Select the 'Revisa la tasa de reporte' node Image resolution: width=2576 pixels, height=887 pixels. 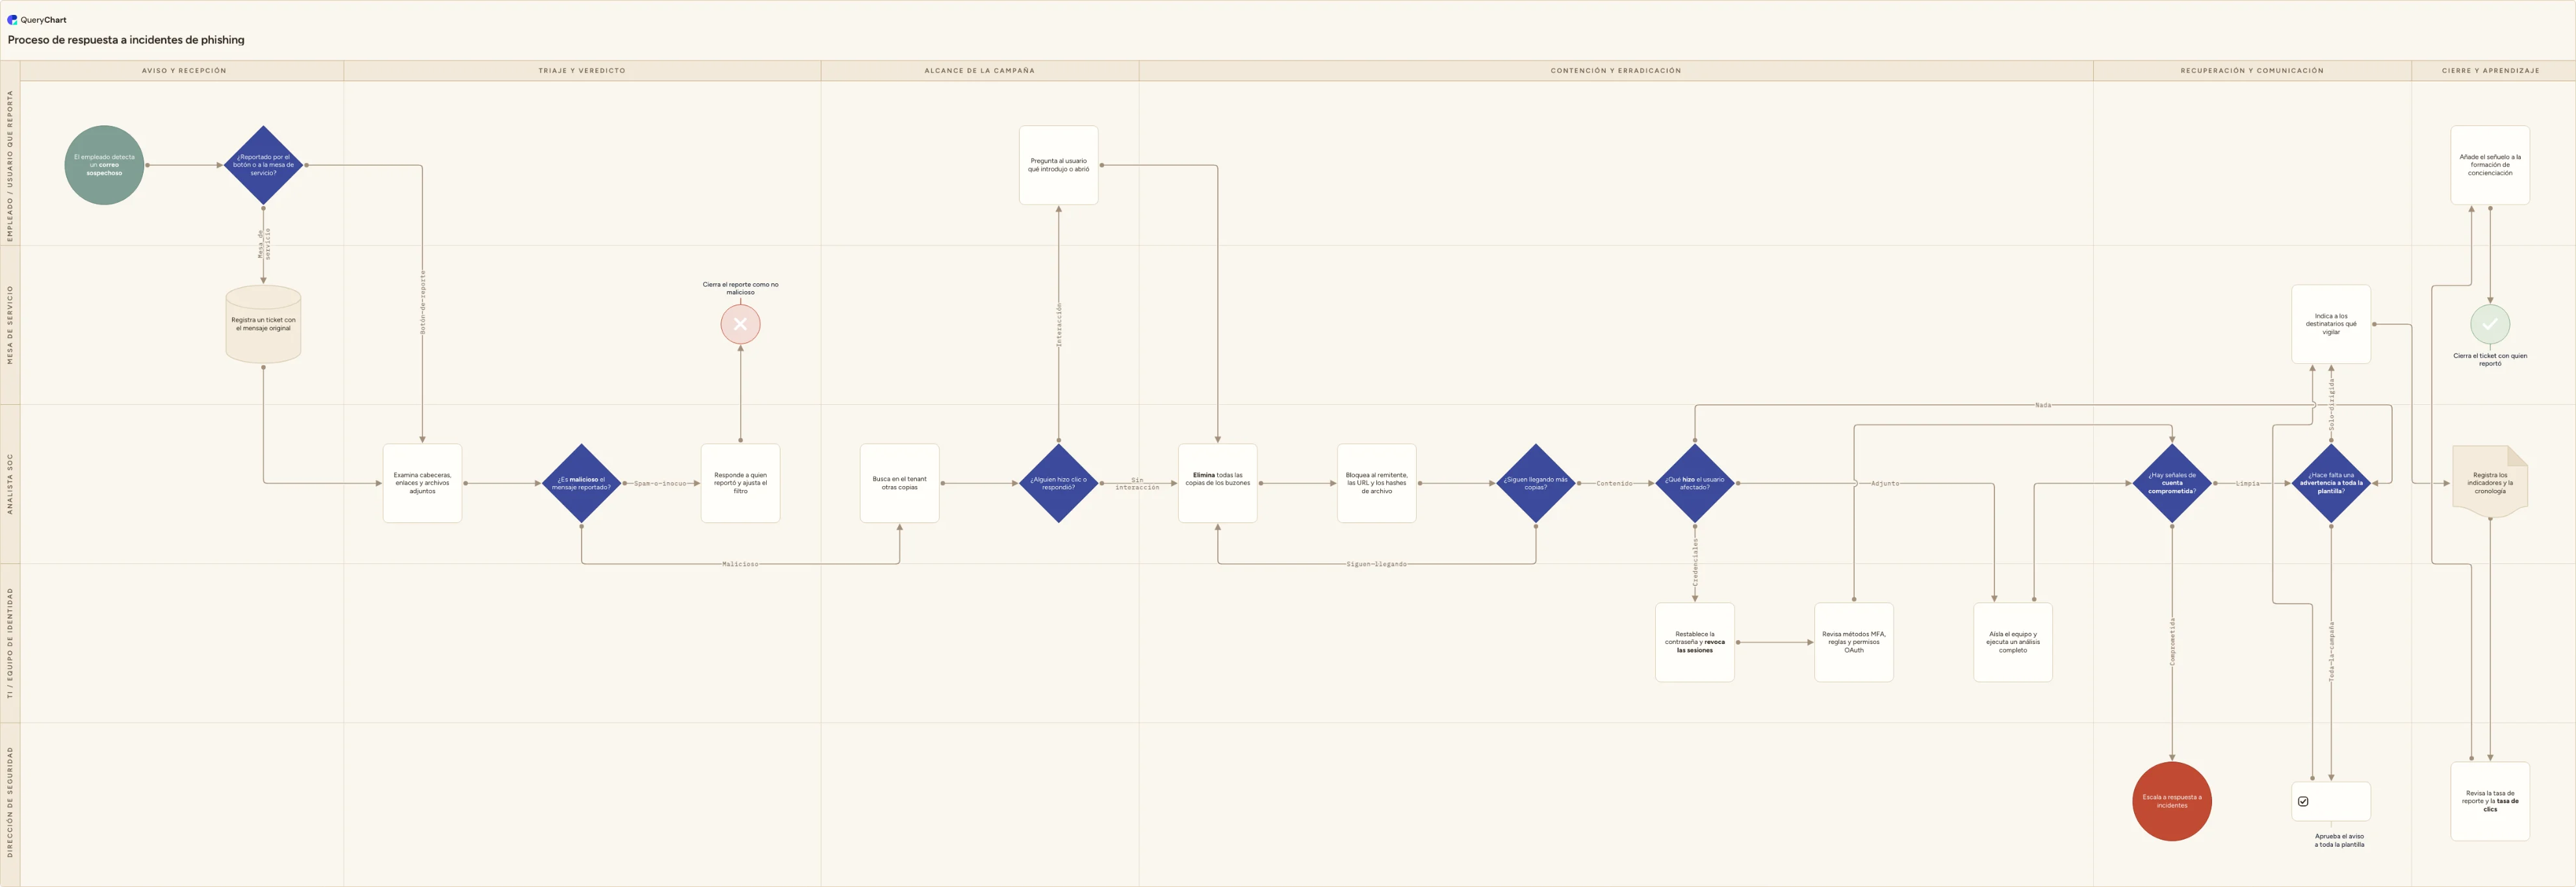tap(2489, 801)
